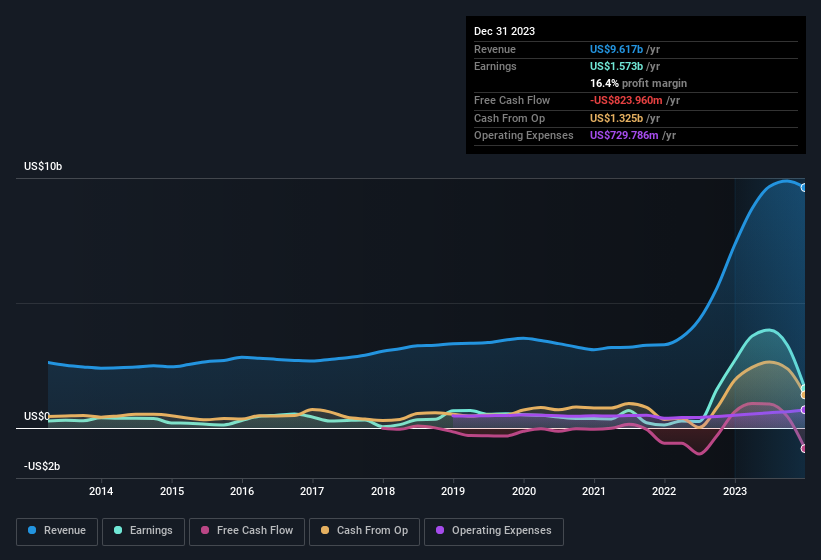Click the US$10b y-axis label
Viewport: 821px width, 560px height.
point(43,166)
